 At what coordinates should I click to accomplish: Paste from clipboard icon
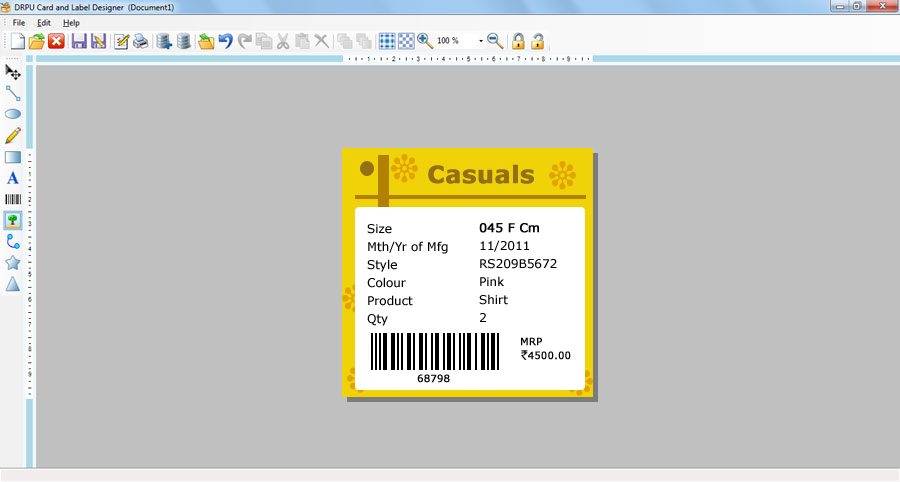(302, 41)
